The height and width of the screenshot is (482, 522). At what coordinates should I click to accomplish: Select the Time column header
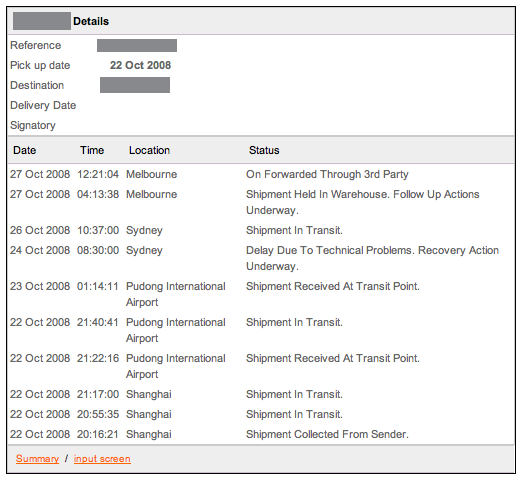92,150
